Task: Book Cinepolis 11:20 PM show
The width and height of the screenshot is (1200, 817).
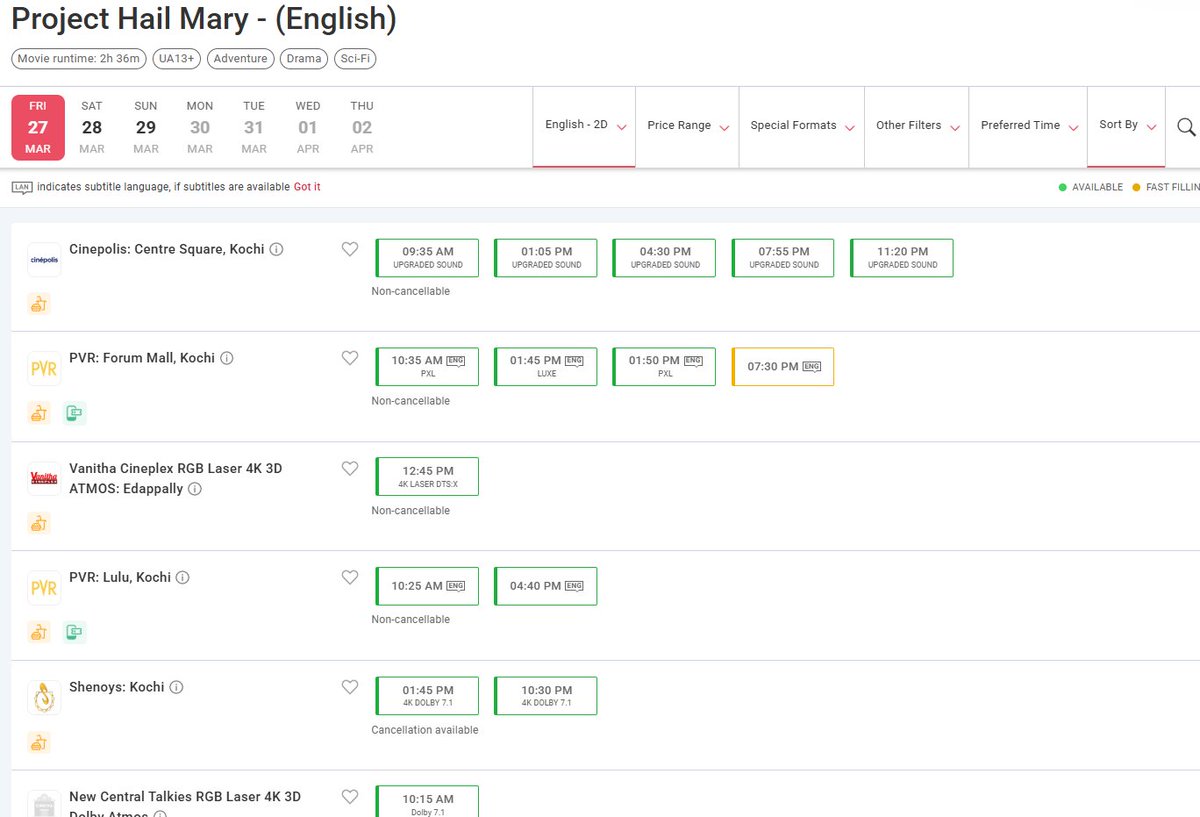Action: tap(902, 258)
